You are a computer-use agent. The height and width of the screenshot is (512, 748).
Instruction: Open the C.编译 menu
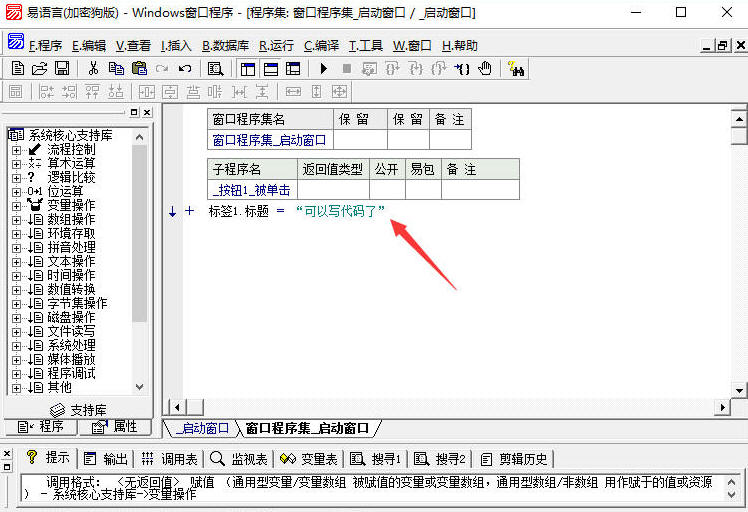pos(322,46)
